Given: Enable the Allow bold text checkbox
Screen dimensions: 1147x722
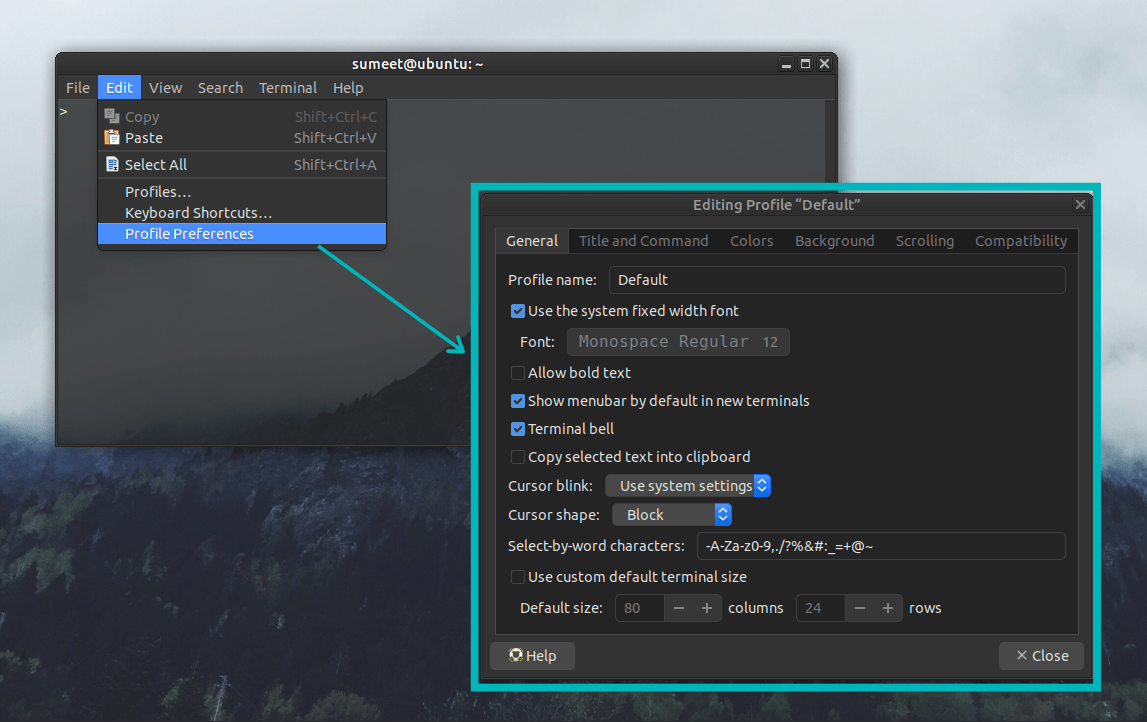Looking at the screenshot, I should (x=517, y=372).
